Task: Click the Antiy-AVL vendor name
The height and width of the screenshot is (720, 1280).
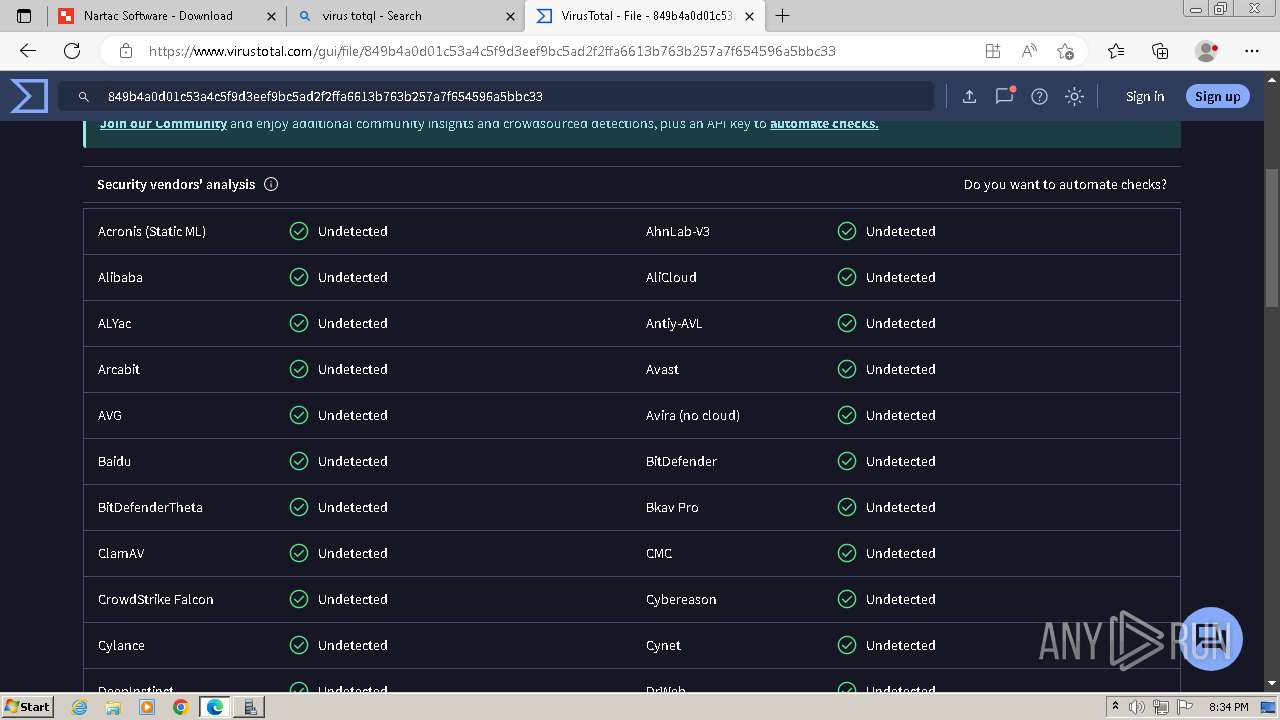Action: [x=674, y=323]
